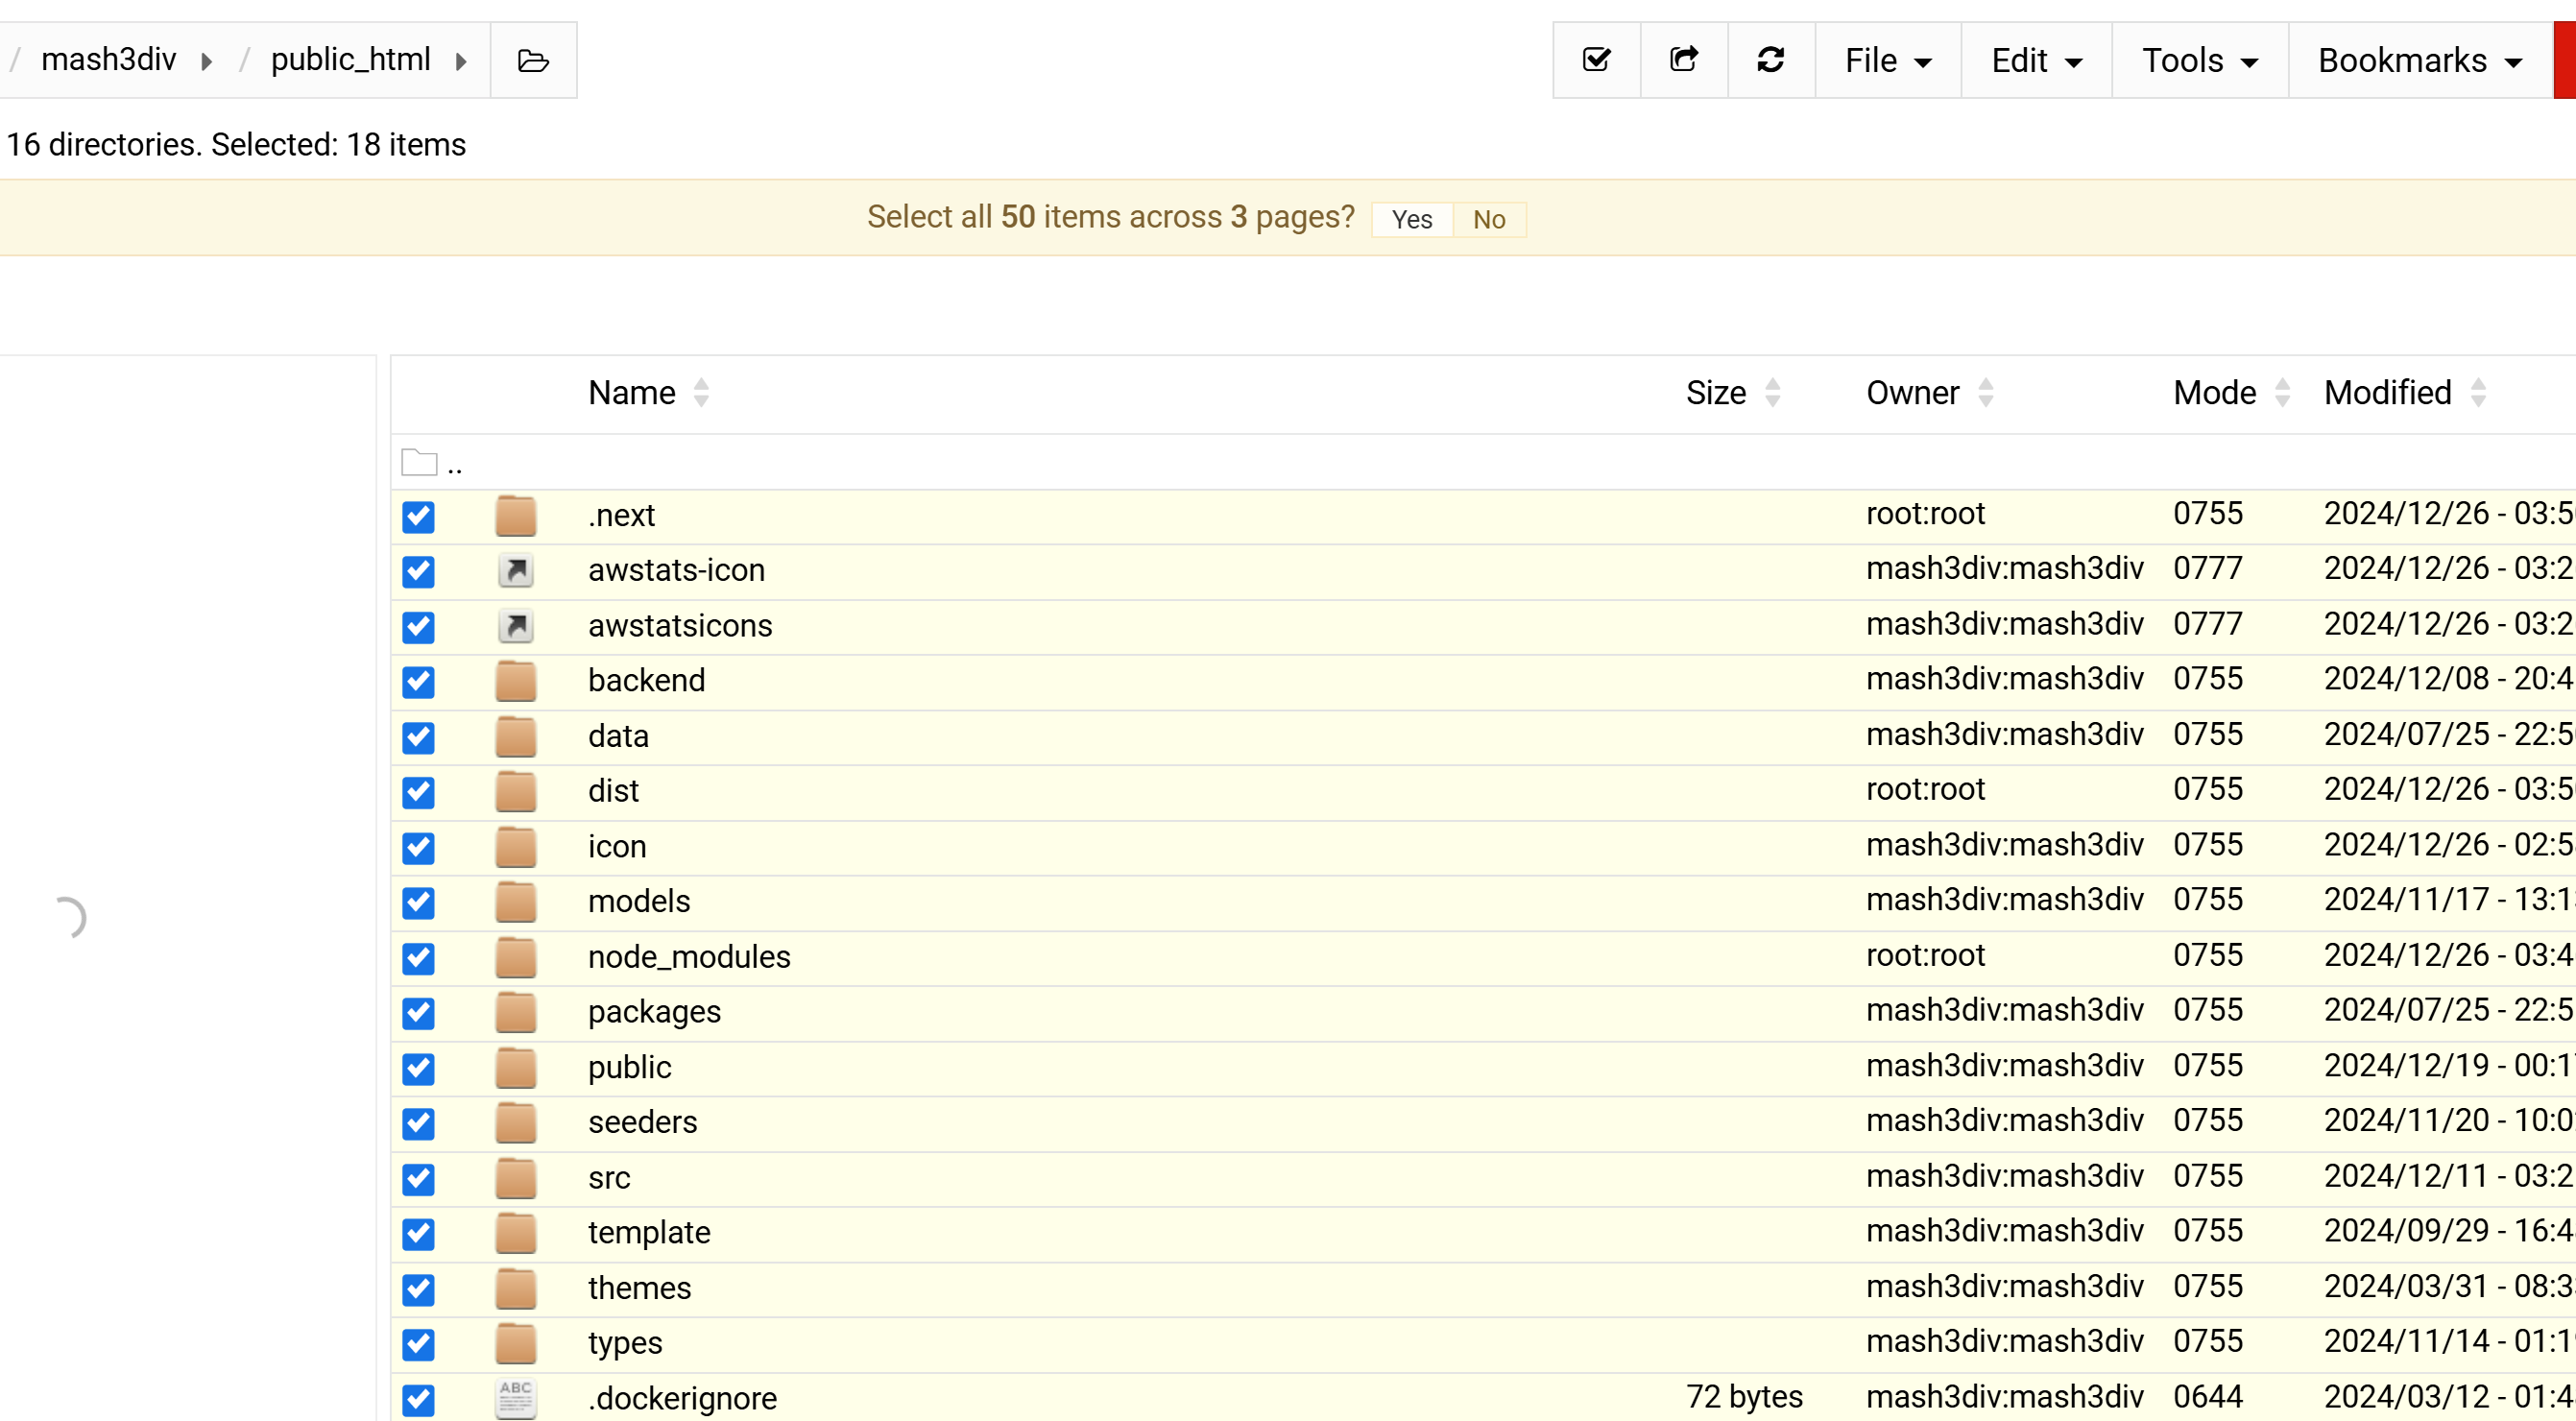The image size is (2576, 1421).
Task: Click the node_modules folder icon
Action: click(516, 956)
